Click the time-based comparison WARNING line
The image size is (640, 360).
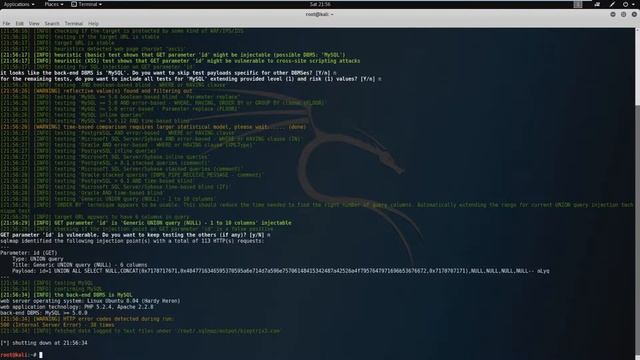153,127
